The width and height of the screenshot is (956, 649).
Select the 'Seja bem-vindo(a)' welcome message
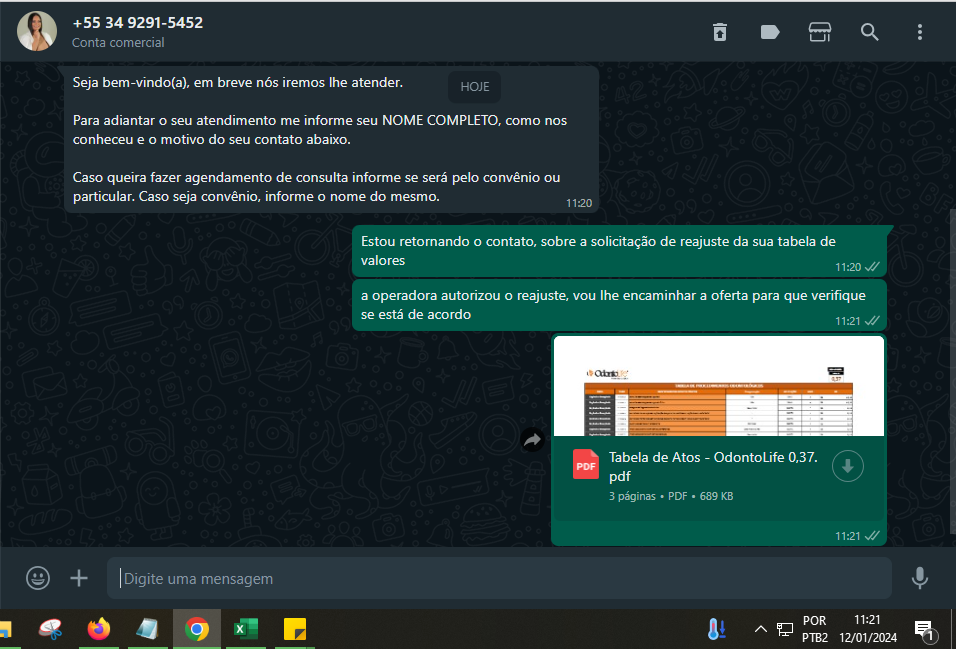coord(332,139)
